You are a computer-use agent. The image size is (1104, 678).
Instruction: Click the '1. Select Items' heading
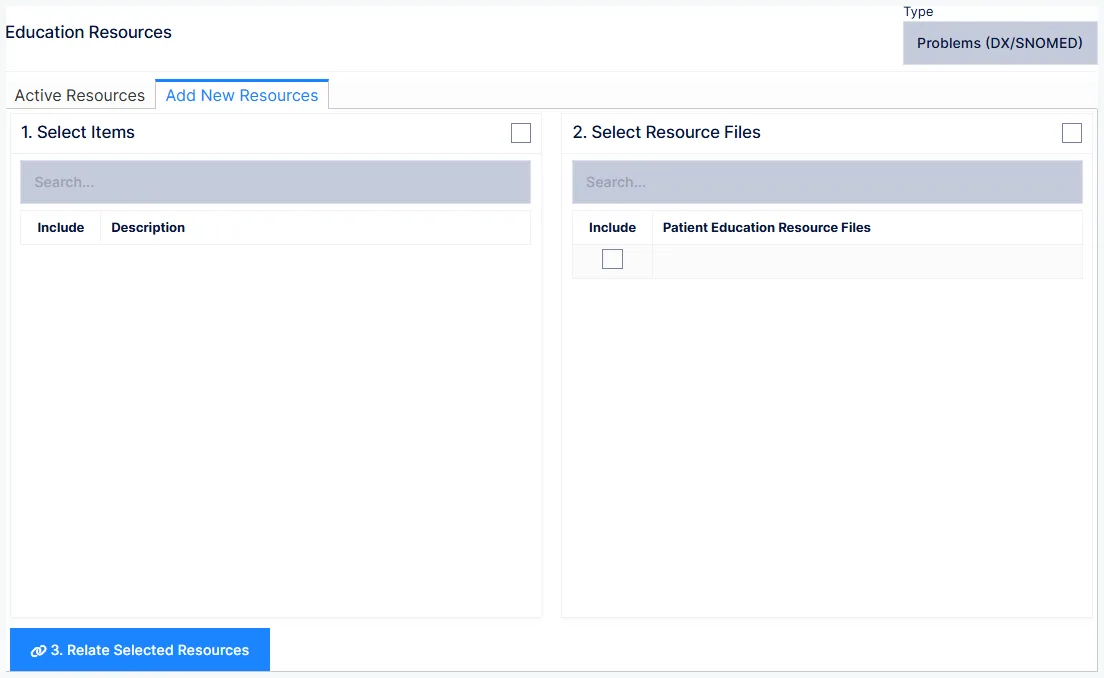[x=78, y=132]
